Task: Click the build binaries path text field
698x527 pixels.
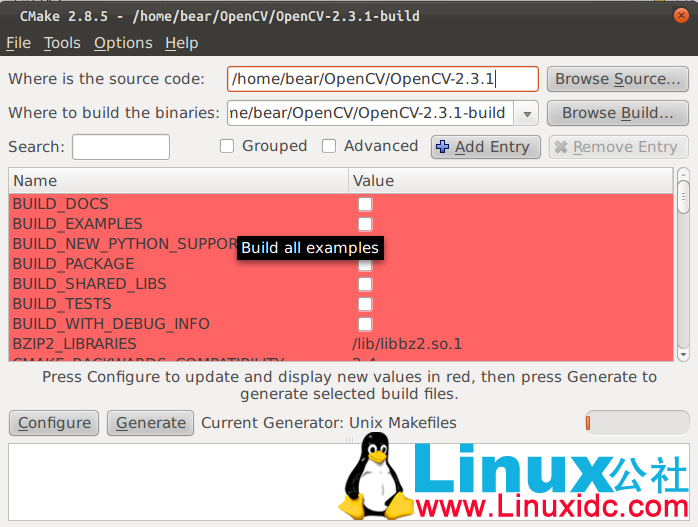Action: 371,114
